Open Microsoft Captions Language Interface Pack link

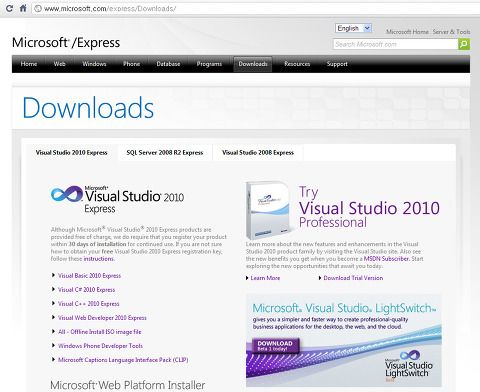pyautogui.click(x=123, y=360)
